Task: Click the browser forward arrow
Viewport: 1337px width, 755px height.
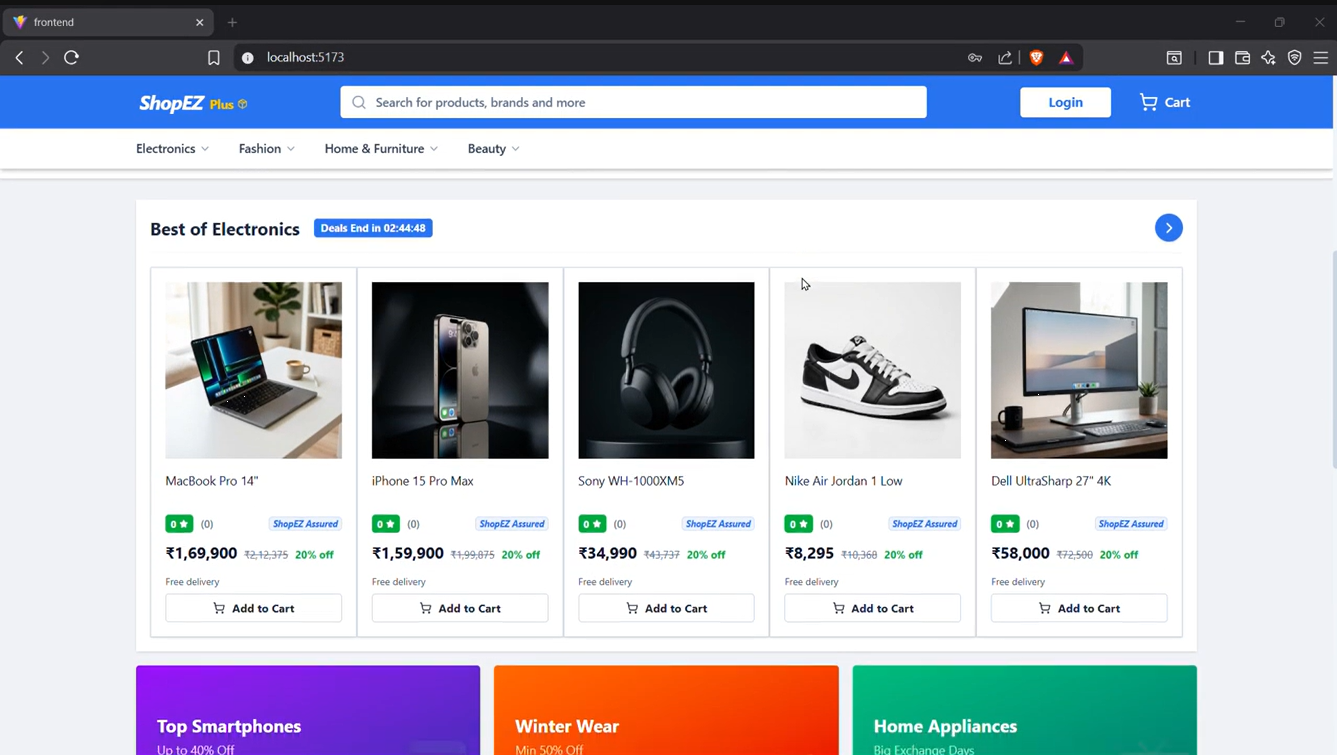Action: pyautogui.click(x=45, y=58)
